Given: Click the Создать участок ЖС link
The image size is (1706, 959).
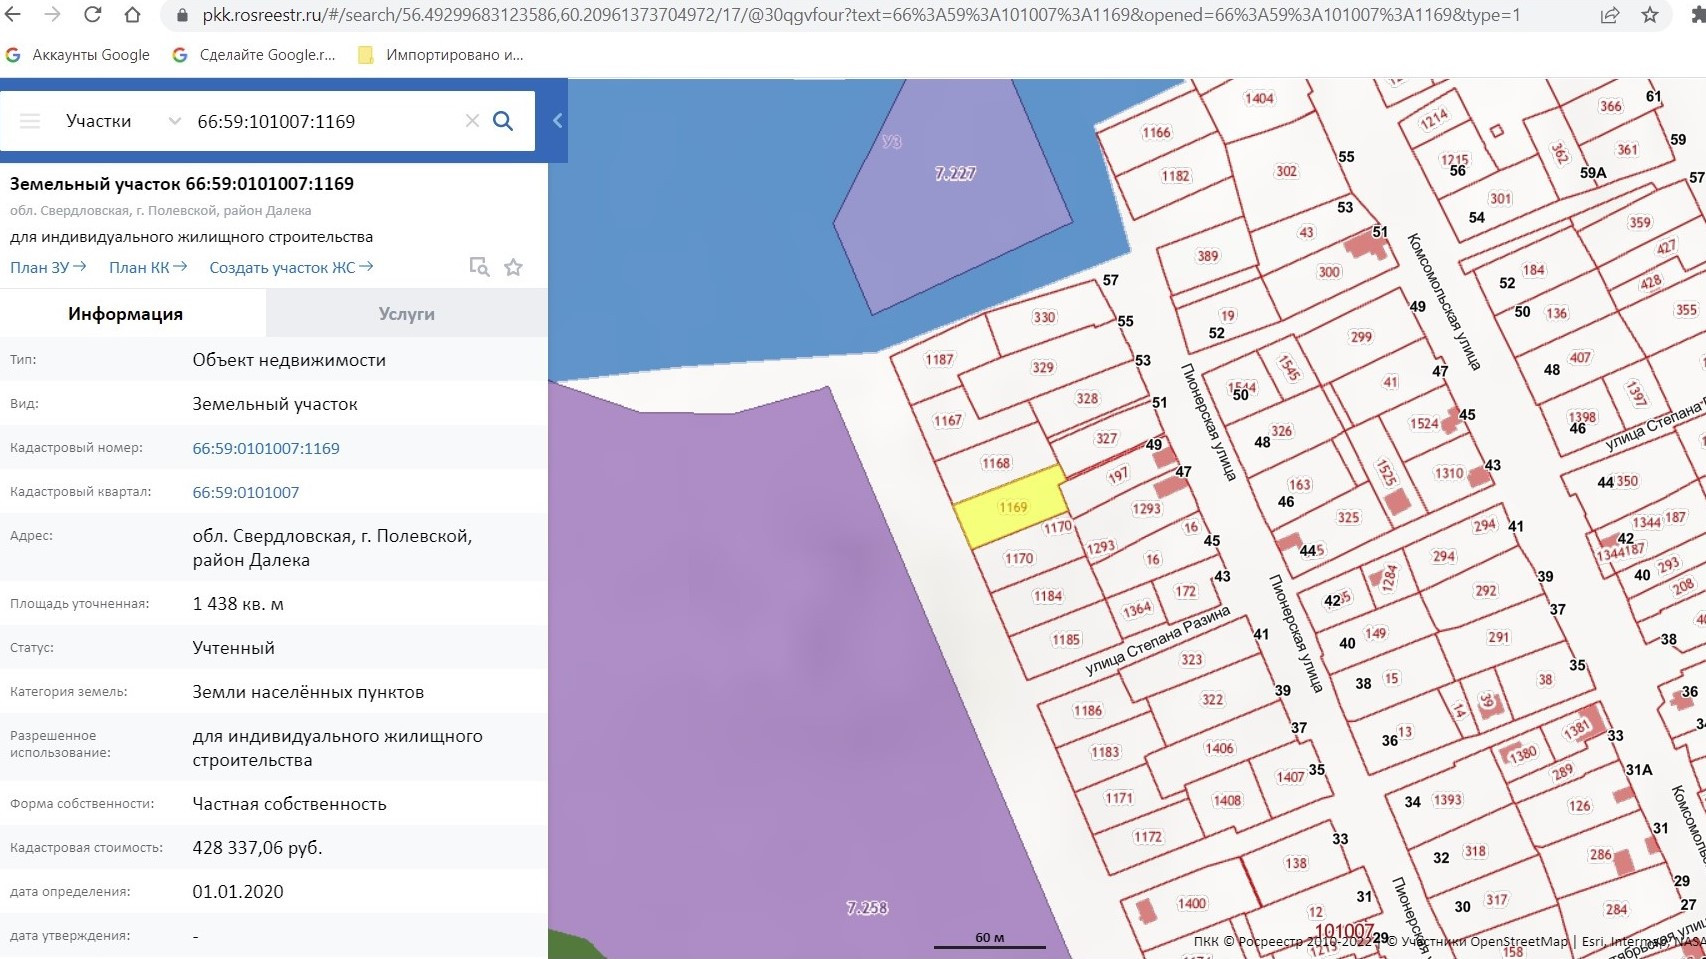Looking at the screenshot, I should [290, 267].
